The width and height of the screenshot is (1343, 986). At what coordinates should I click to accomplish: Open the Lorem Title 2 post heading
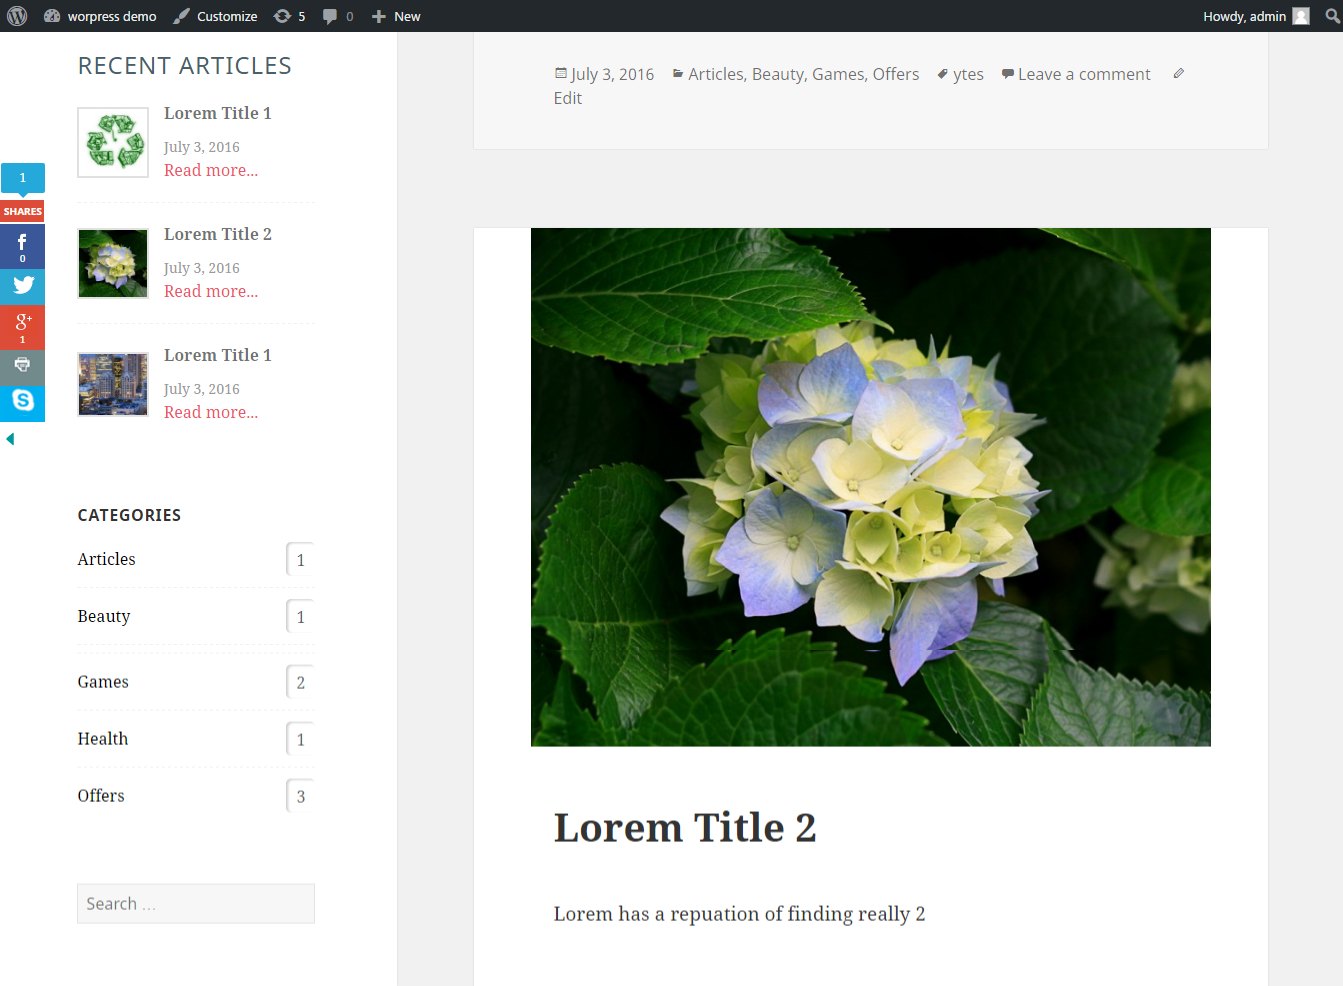tap(685, 827)
